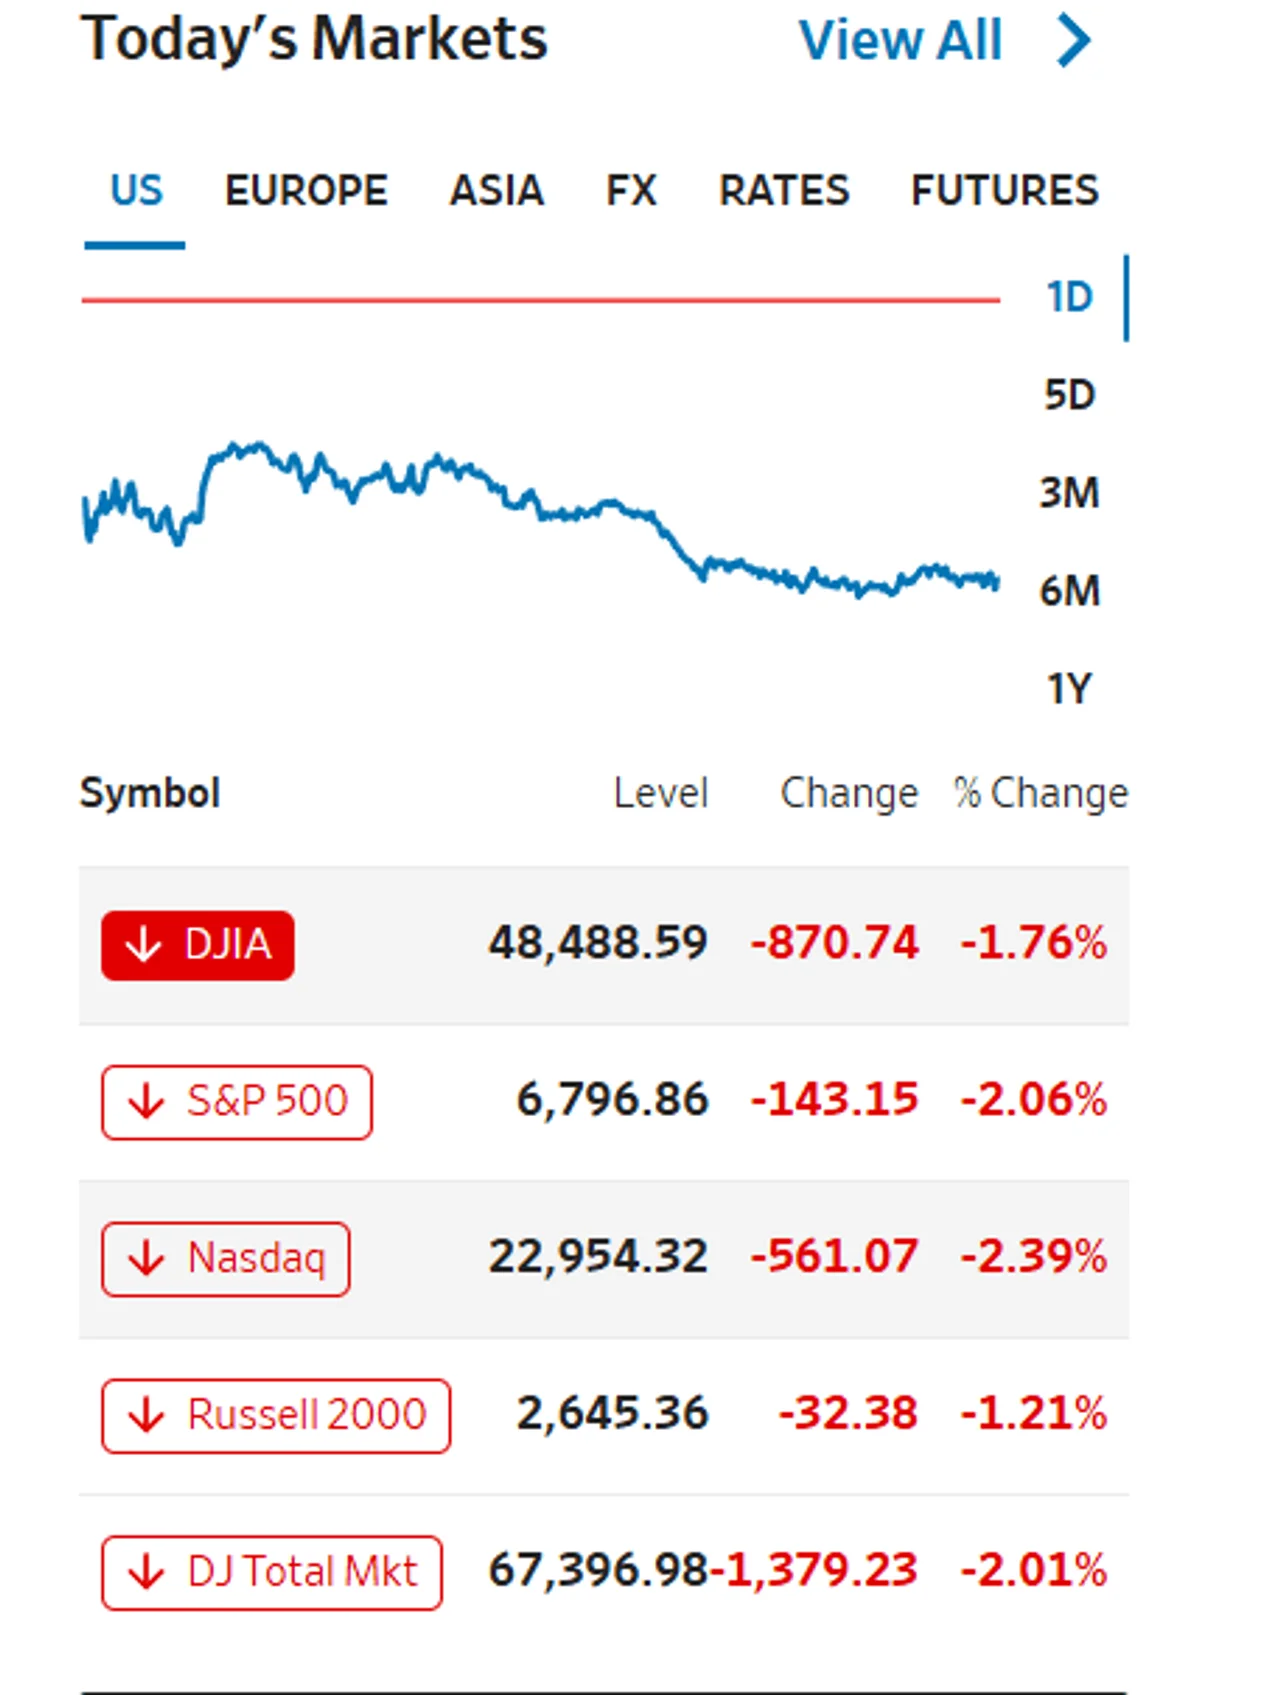Select the 1Y chart range
1280x1695 pixels.
click(x=1070, y=689)
